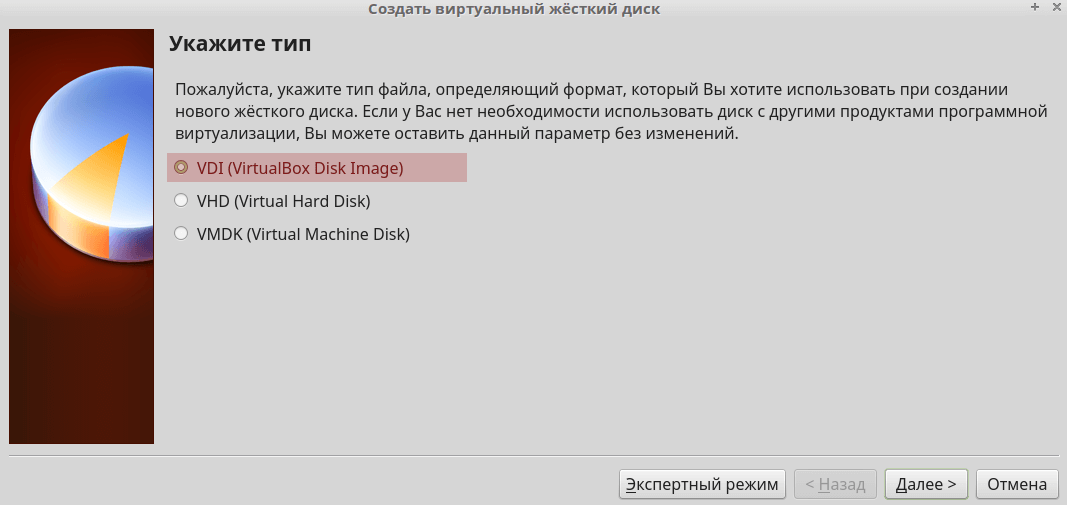1067x505 pixels.
Task: Proceed with the Далее button
Action: click(x=925, y=484)
